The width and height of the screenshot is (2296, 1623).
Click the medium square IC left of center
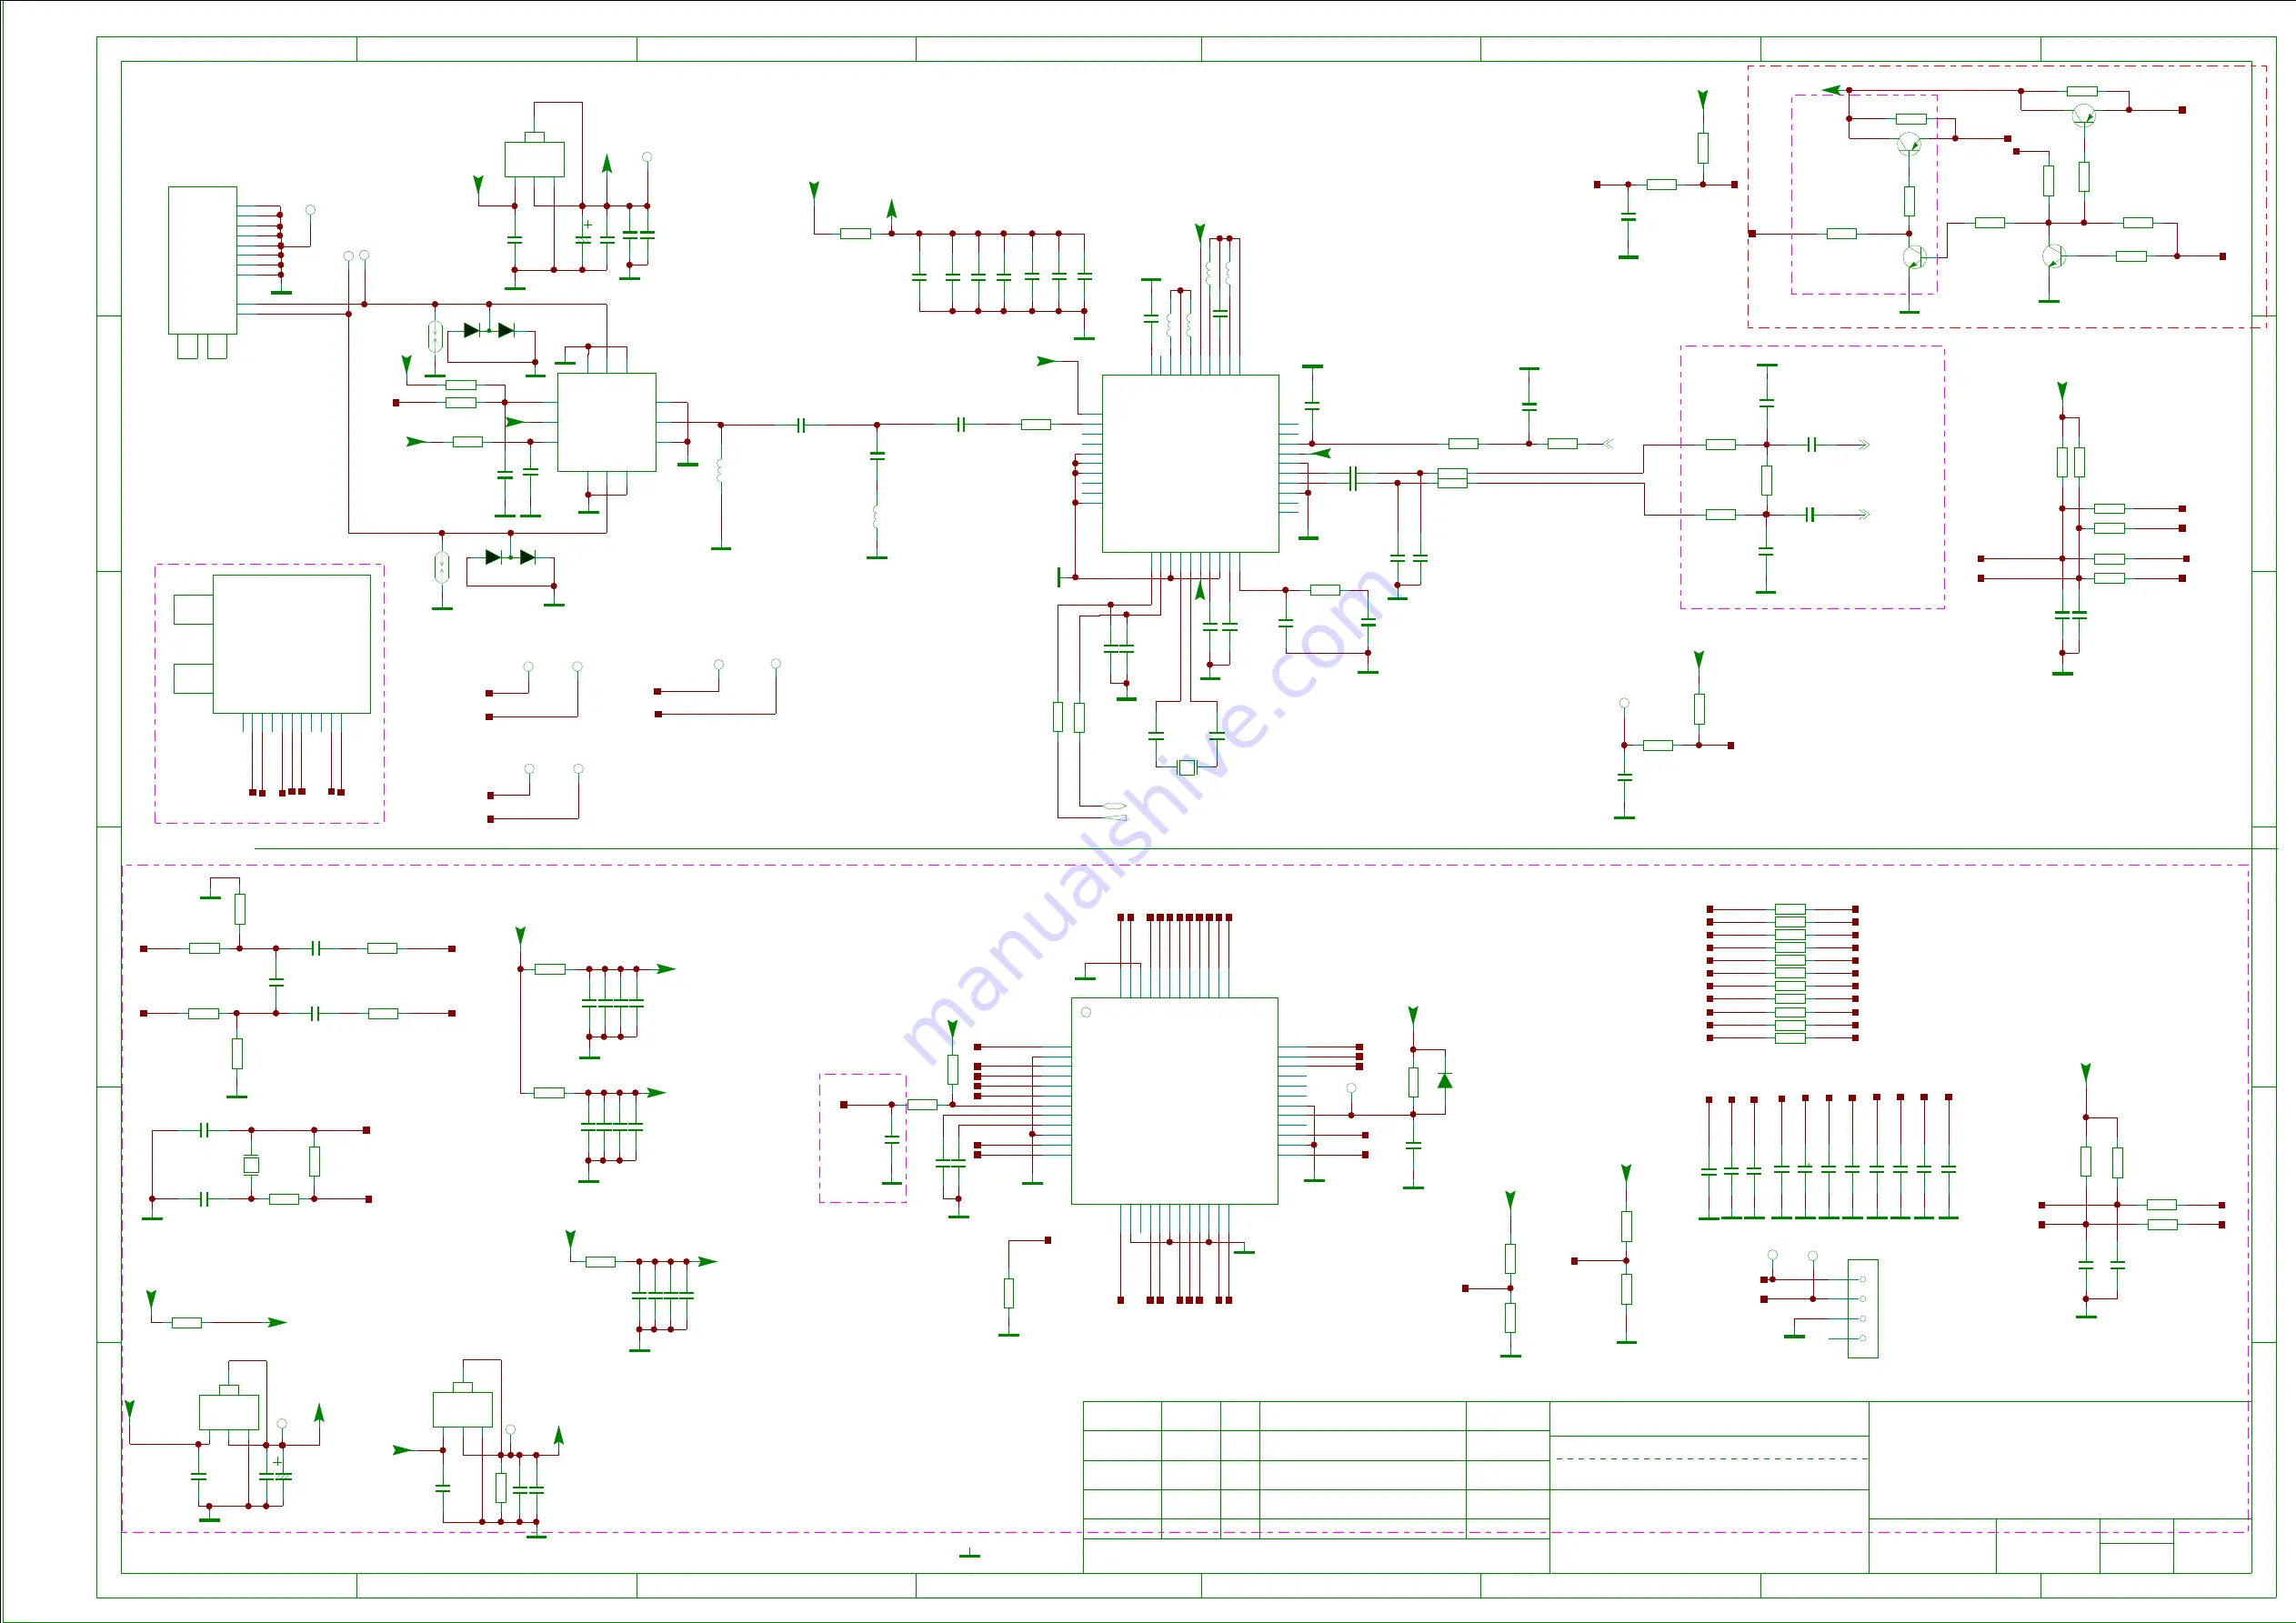coord(606,422)
